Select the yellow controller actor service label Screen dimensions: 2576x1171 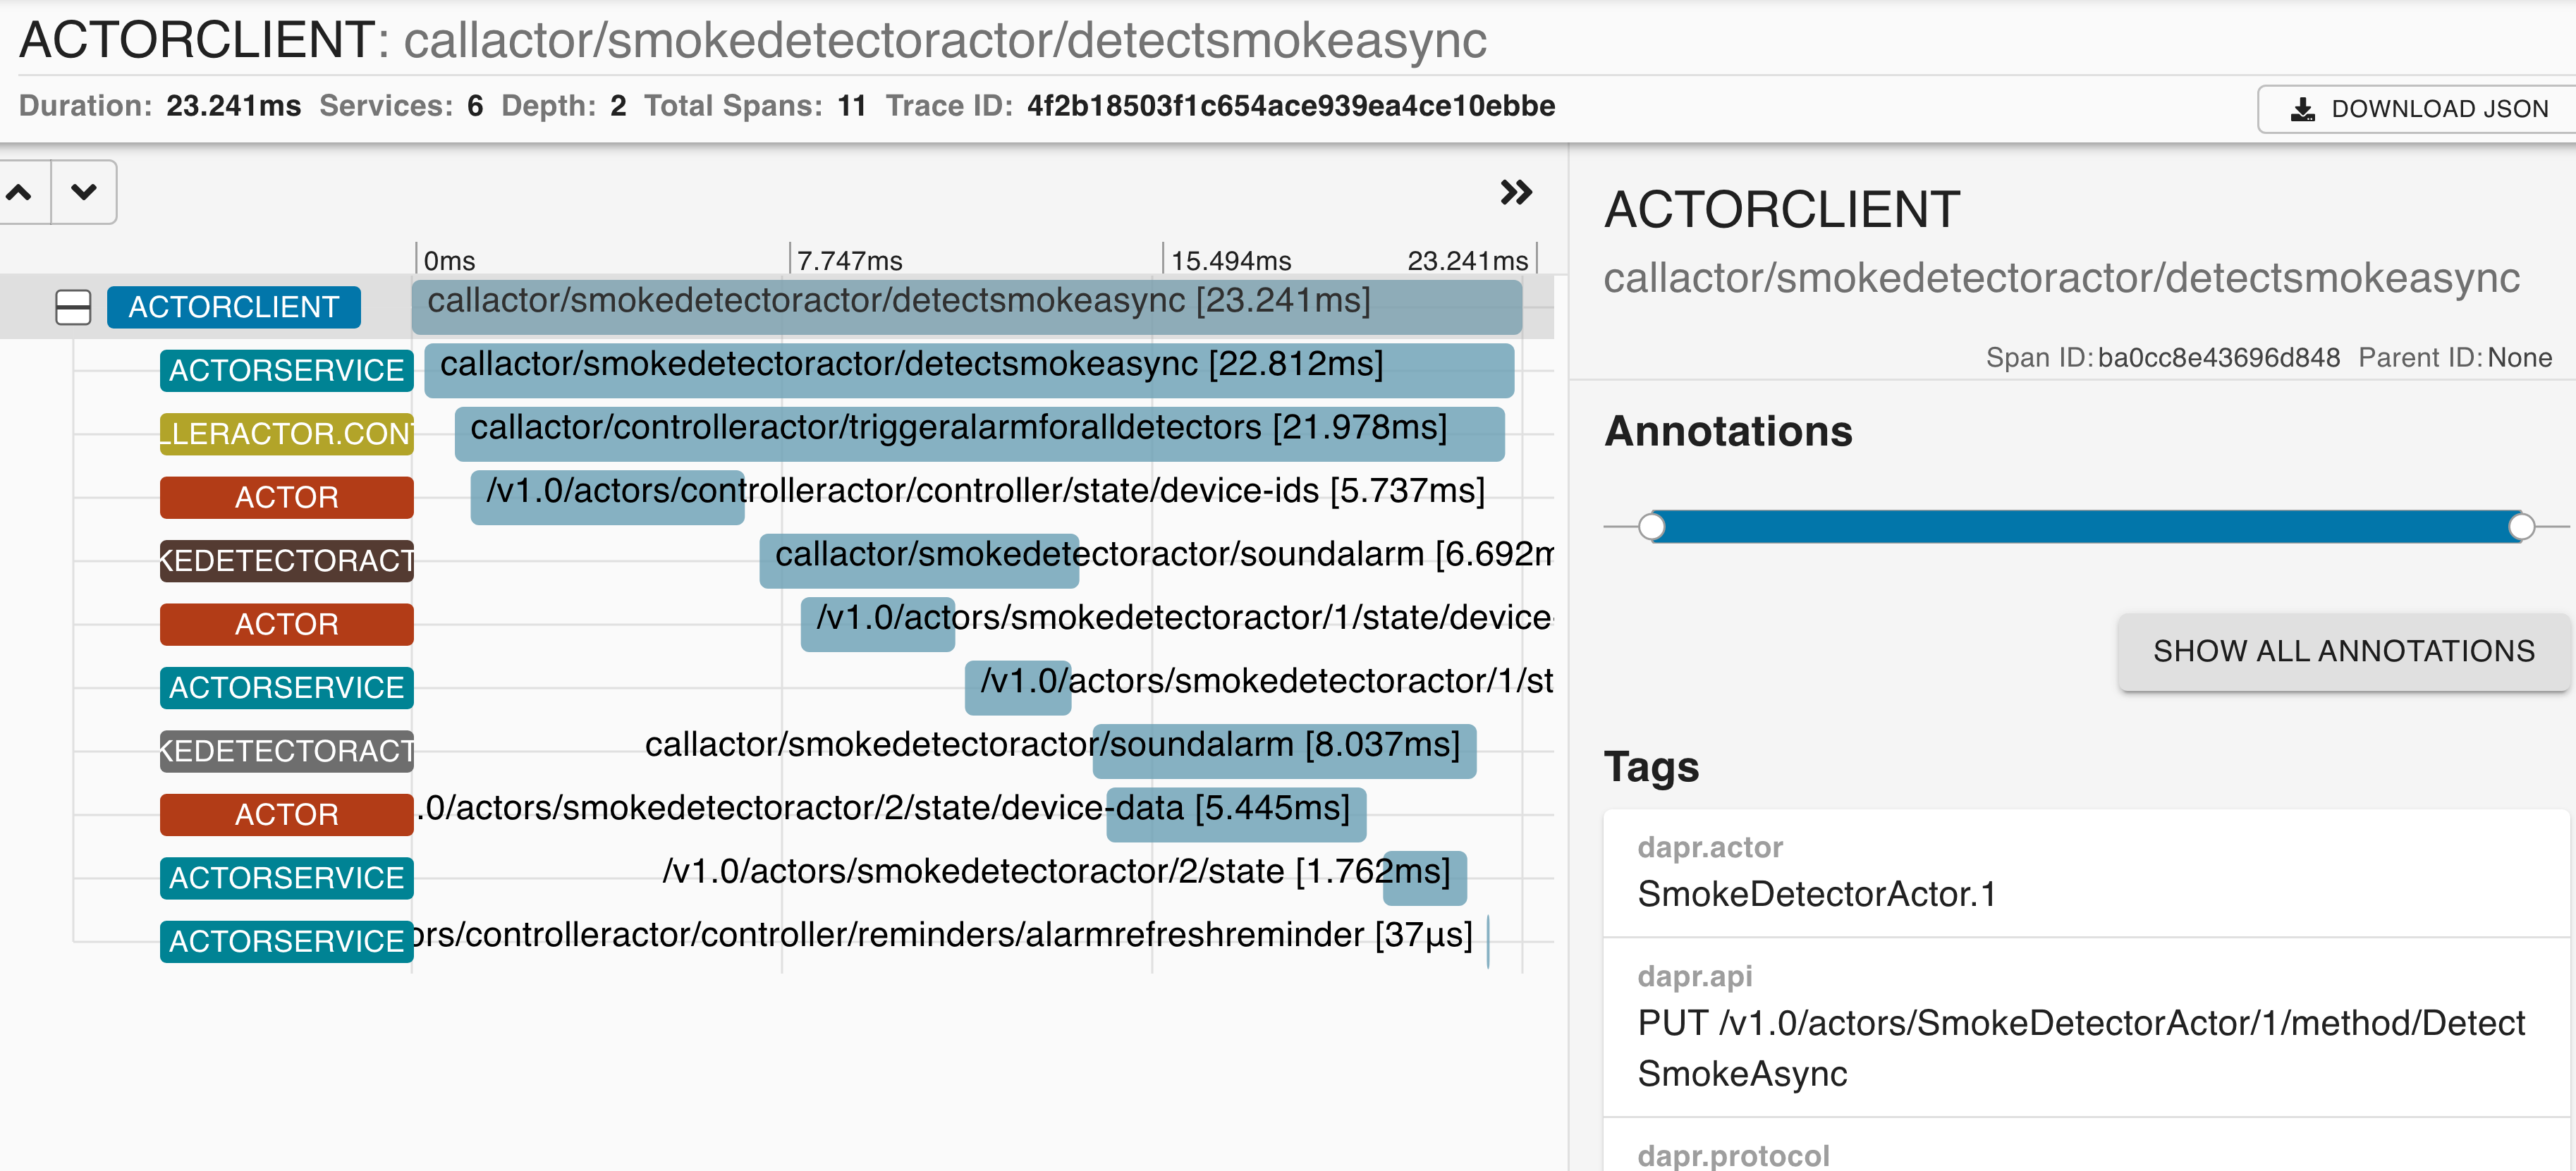[x=286, y=434]
